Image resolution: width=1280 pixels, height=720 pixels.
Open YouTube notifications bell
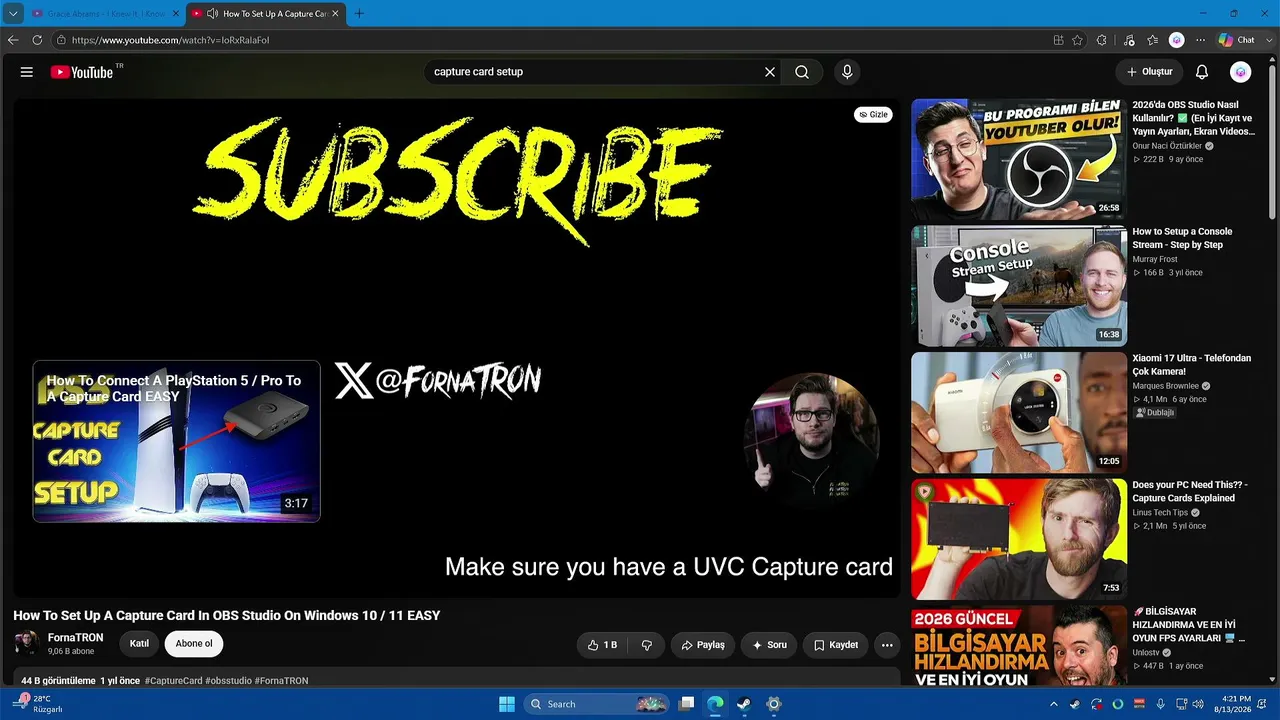1202,72
